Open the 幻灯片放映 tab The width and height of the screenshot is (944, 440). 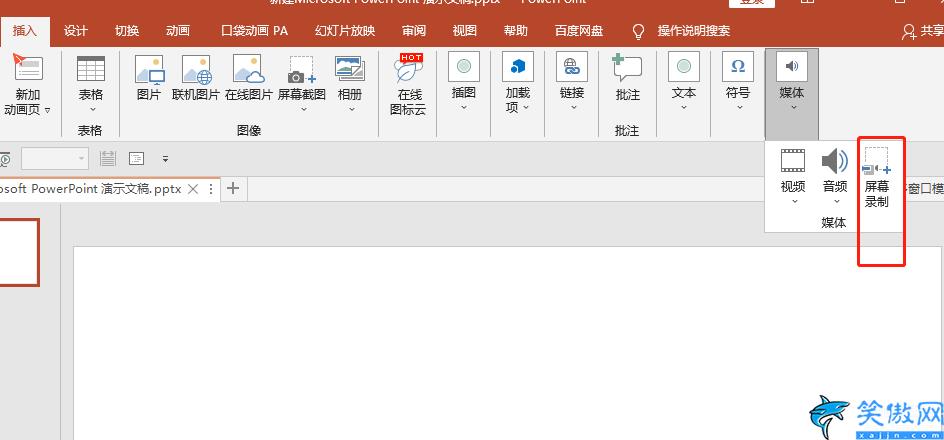pyautogui.click(x=345, y=31)
